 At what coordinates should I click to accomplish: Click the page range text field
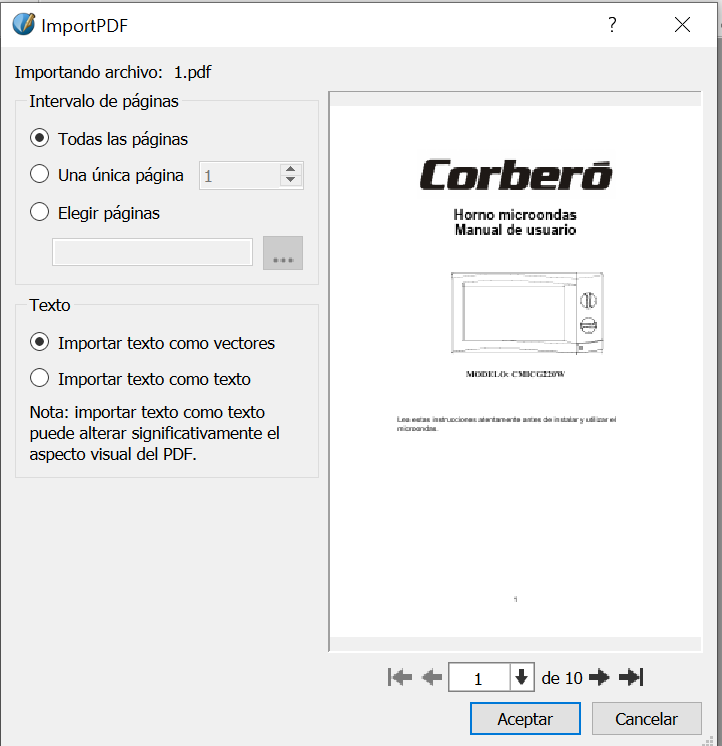click(152, 252)
